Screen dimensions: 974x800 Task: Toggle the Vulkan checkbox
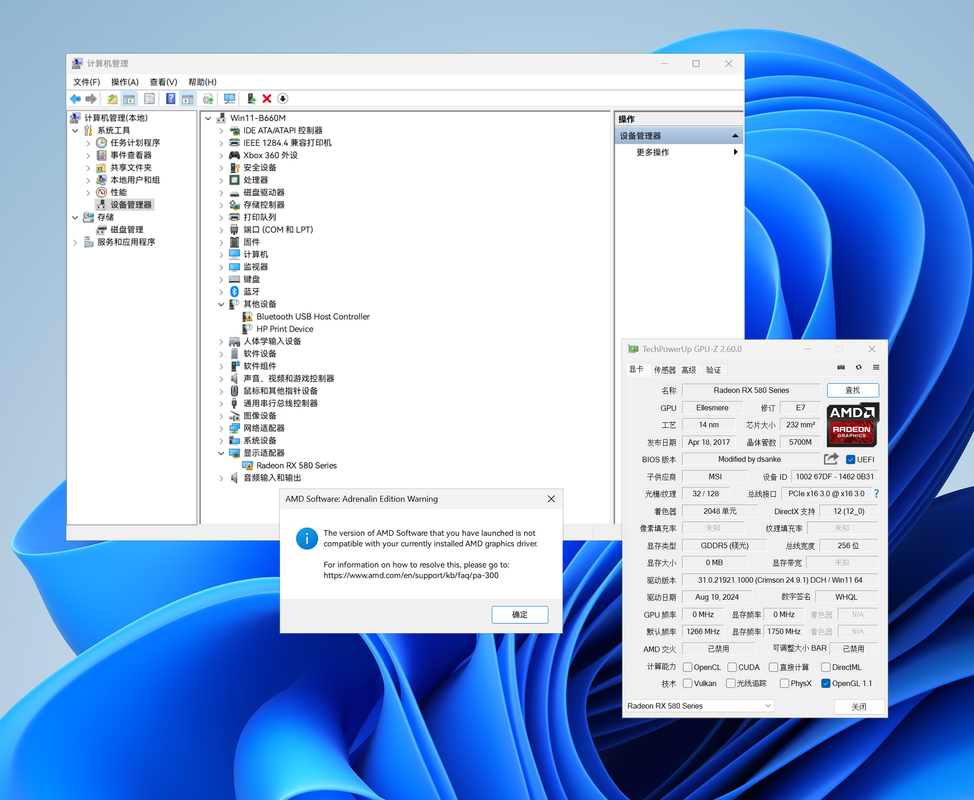coord(688,683)
